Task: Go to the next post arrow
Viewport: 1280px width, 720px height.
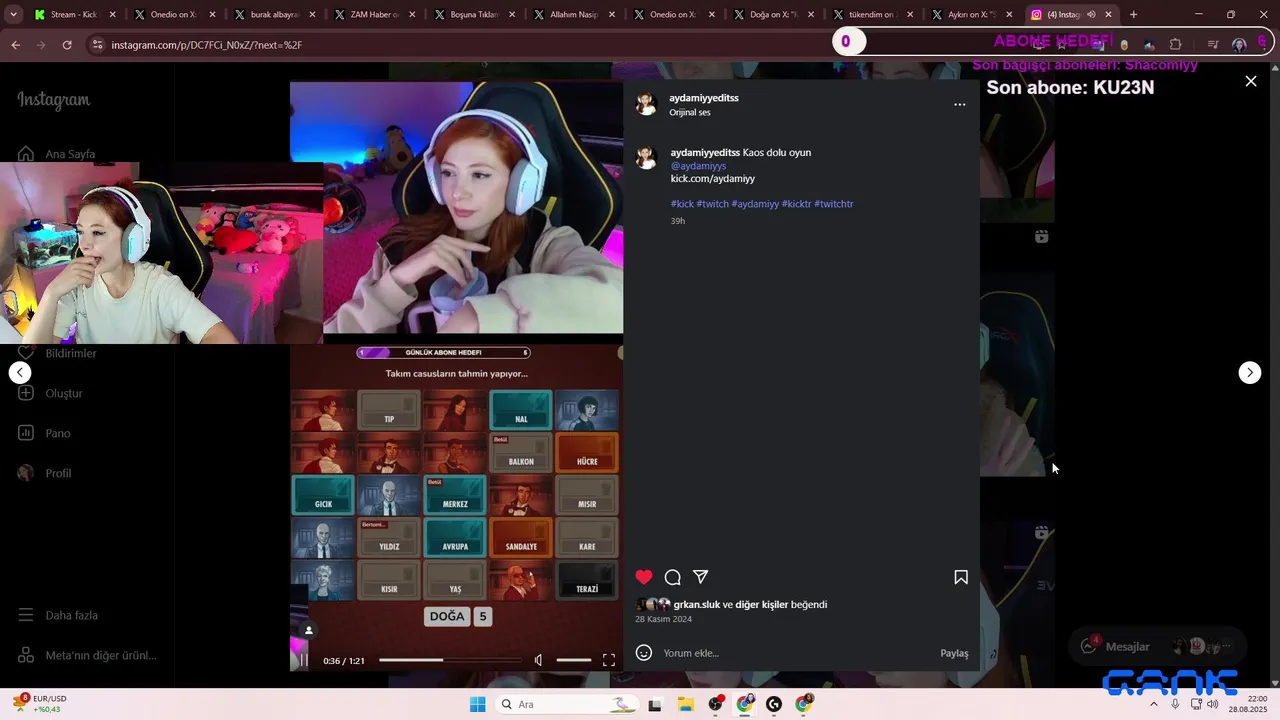Action: (1250, 372)
